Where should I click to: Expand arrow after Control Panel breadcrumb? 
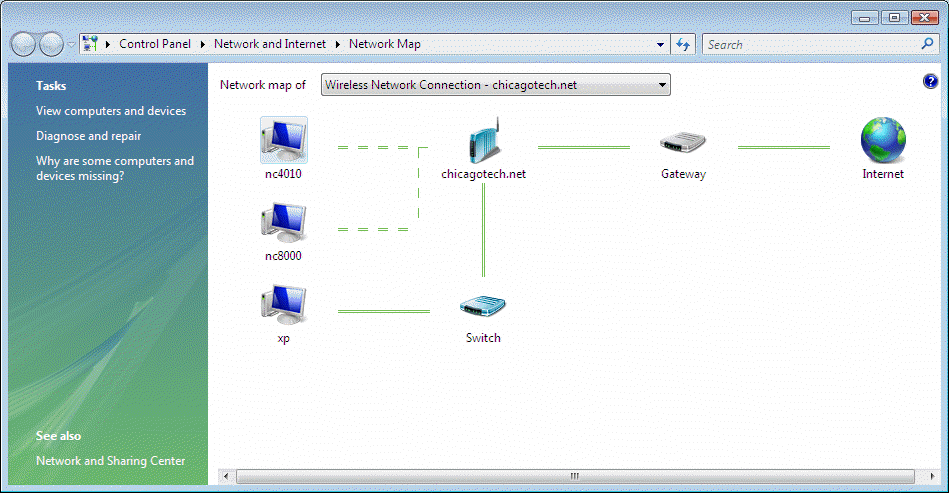click(x=202, y=44)
